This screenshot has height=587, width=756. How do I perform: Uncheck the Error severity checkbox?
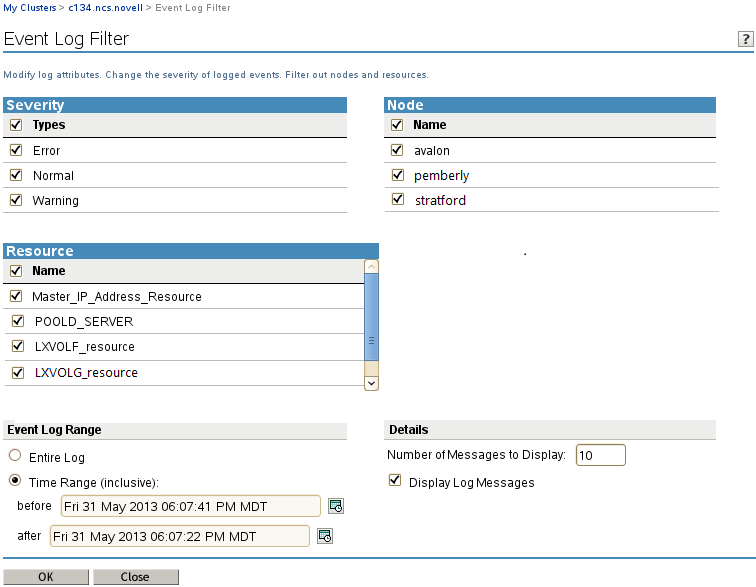pos(16,150)
